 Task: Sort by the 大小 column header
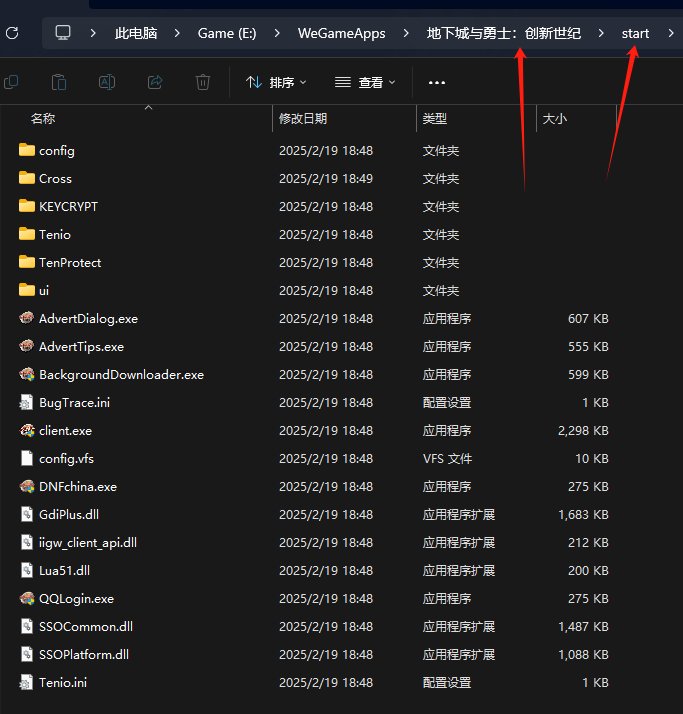(555, 119)
